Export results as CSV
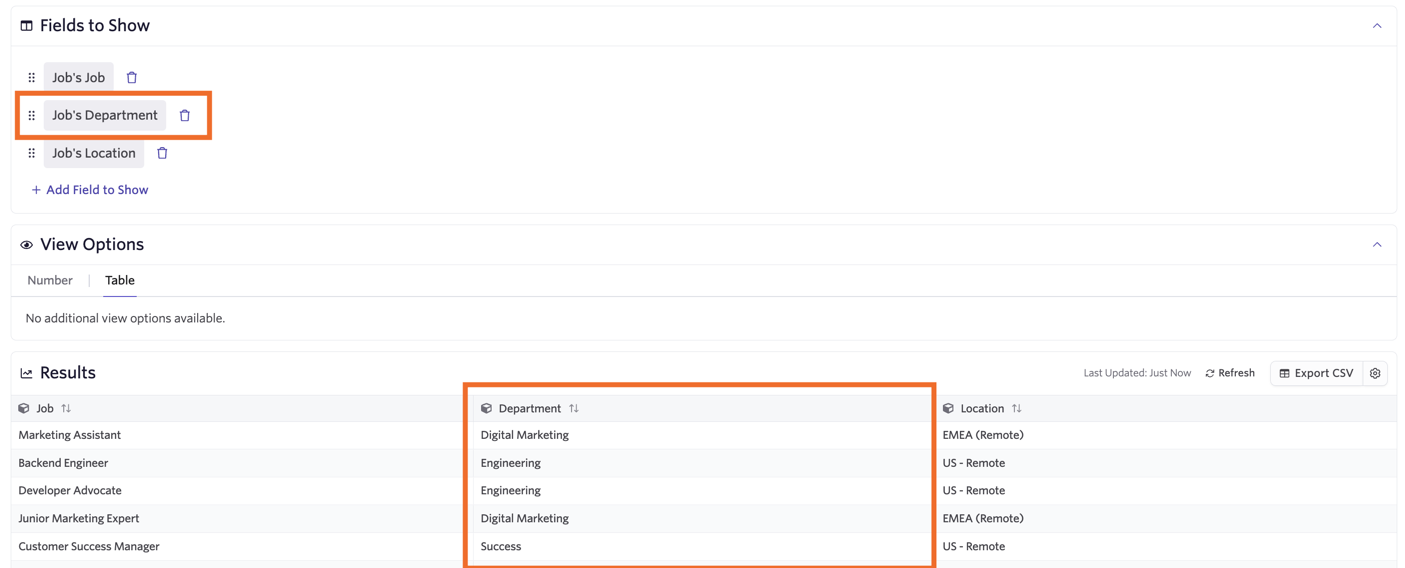 coord(1316,373)
